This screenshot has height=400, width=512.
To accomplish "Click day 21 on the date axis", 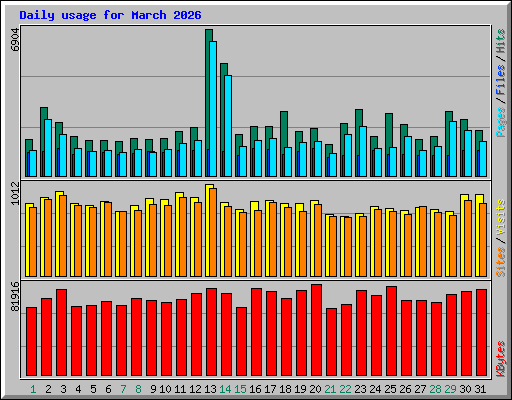I will coord(330,389).
